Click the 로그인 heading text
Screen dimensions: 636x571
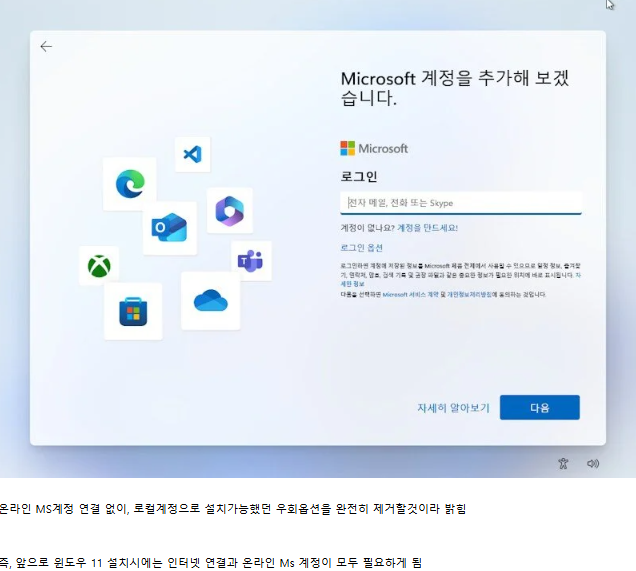[359, 176]
